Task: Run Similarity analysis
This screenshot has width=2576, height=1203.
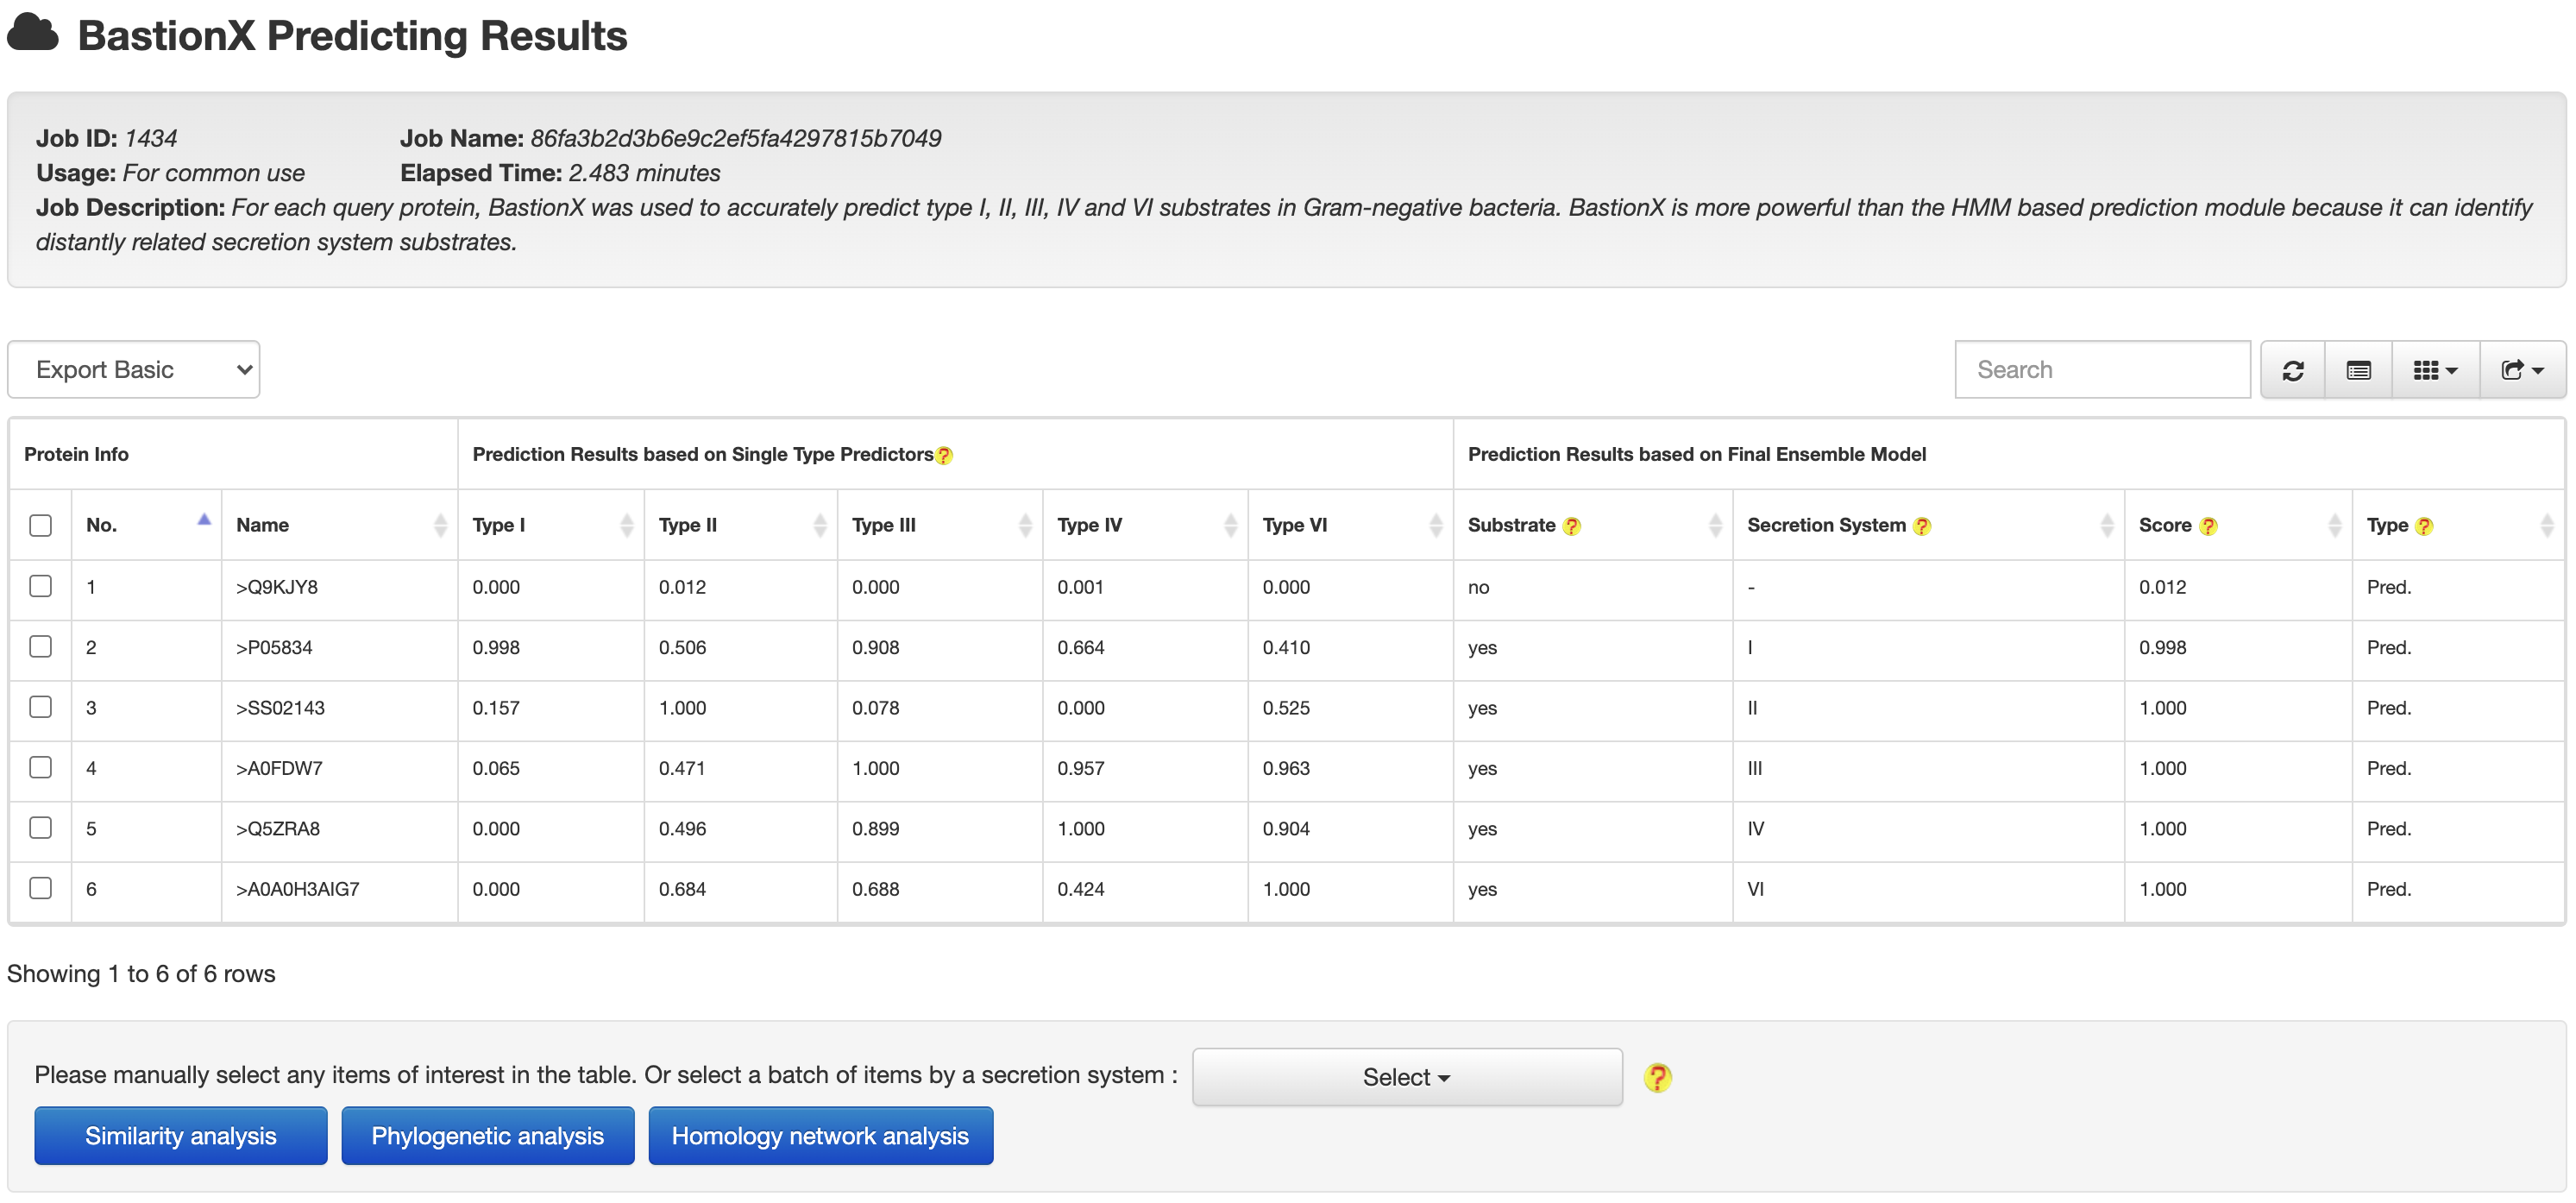Action: (x=181, y=1136)
